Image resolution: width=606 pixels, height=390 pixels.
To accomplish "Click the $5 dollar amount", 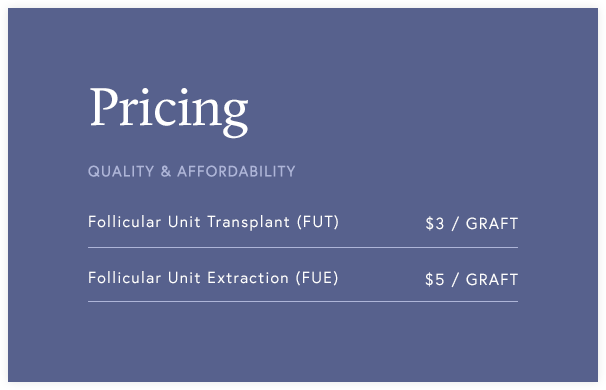I will pos(435,279).
